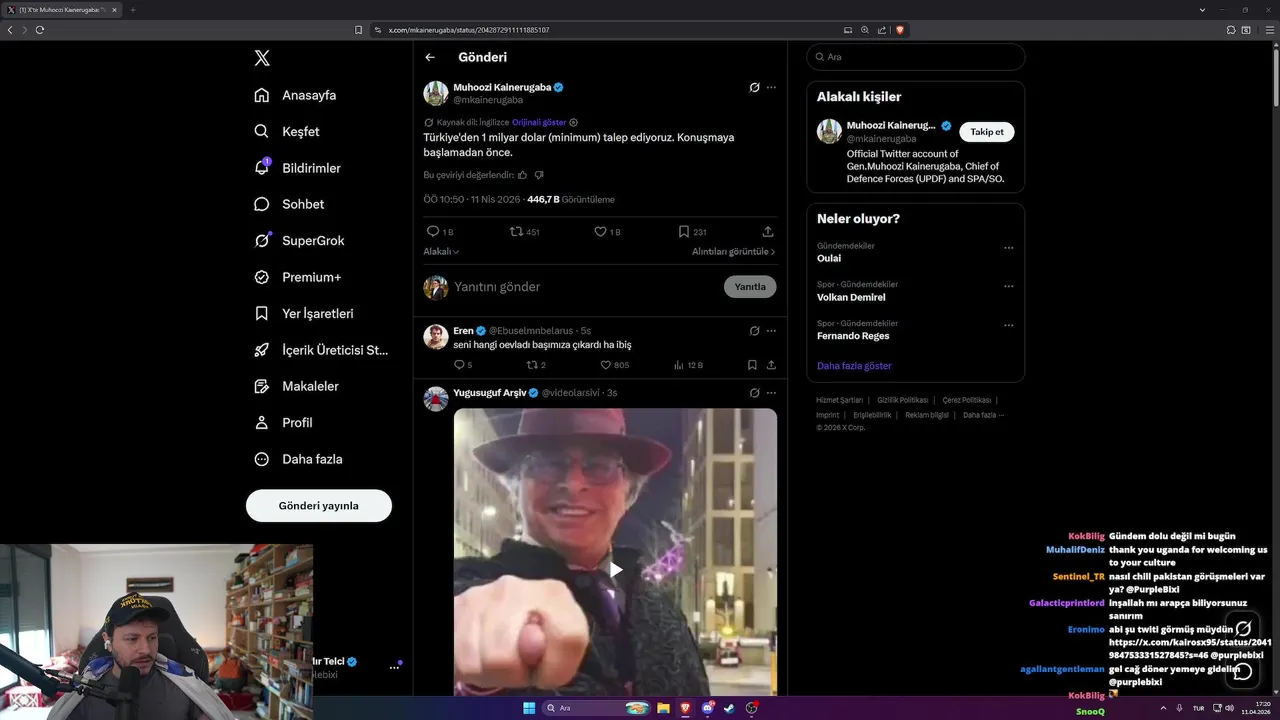Image resolution: width=1280 pixels, height=720 pixels.
Task: Share Eren's reply
Action: click(x=771, y=365)
